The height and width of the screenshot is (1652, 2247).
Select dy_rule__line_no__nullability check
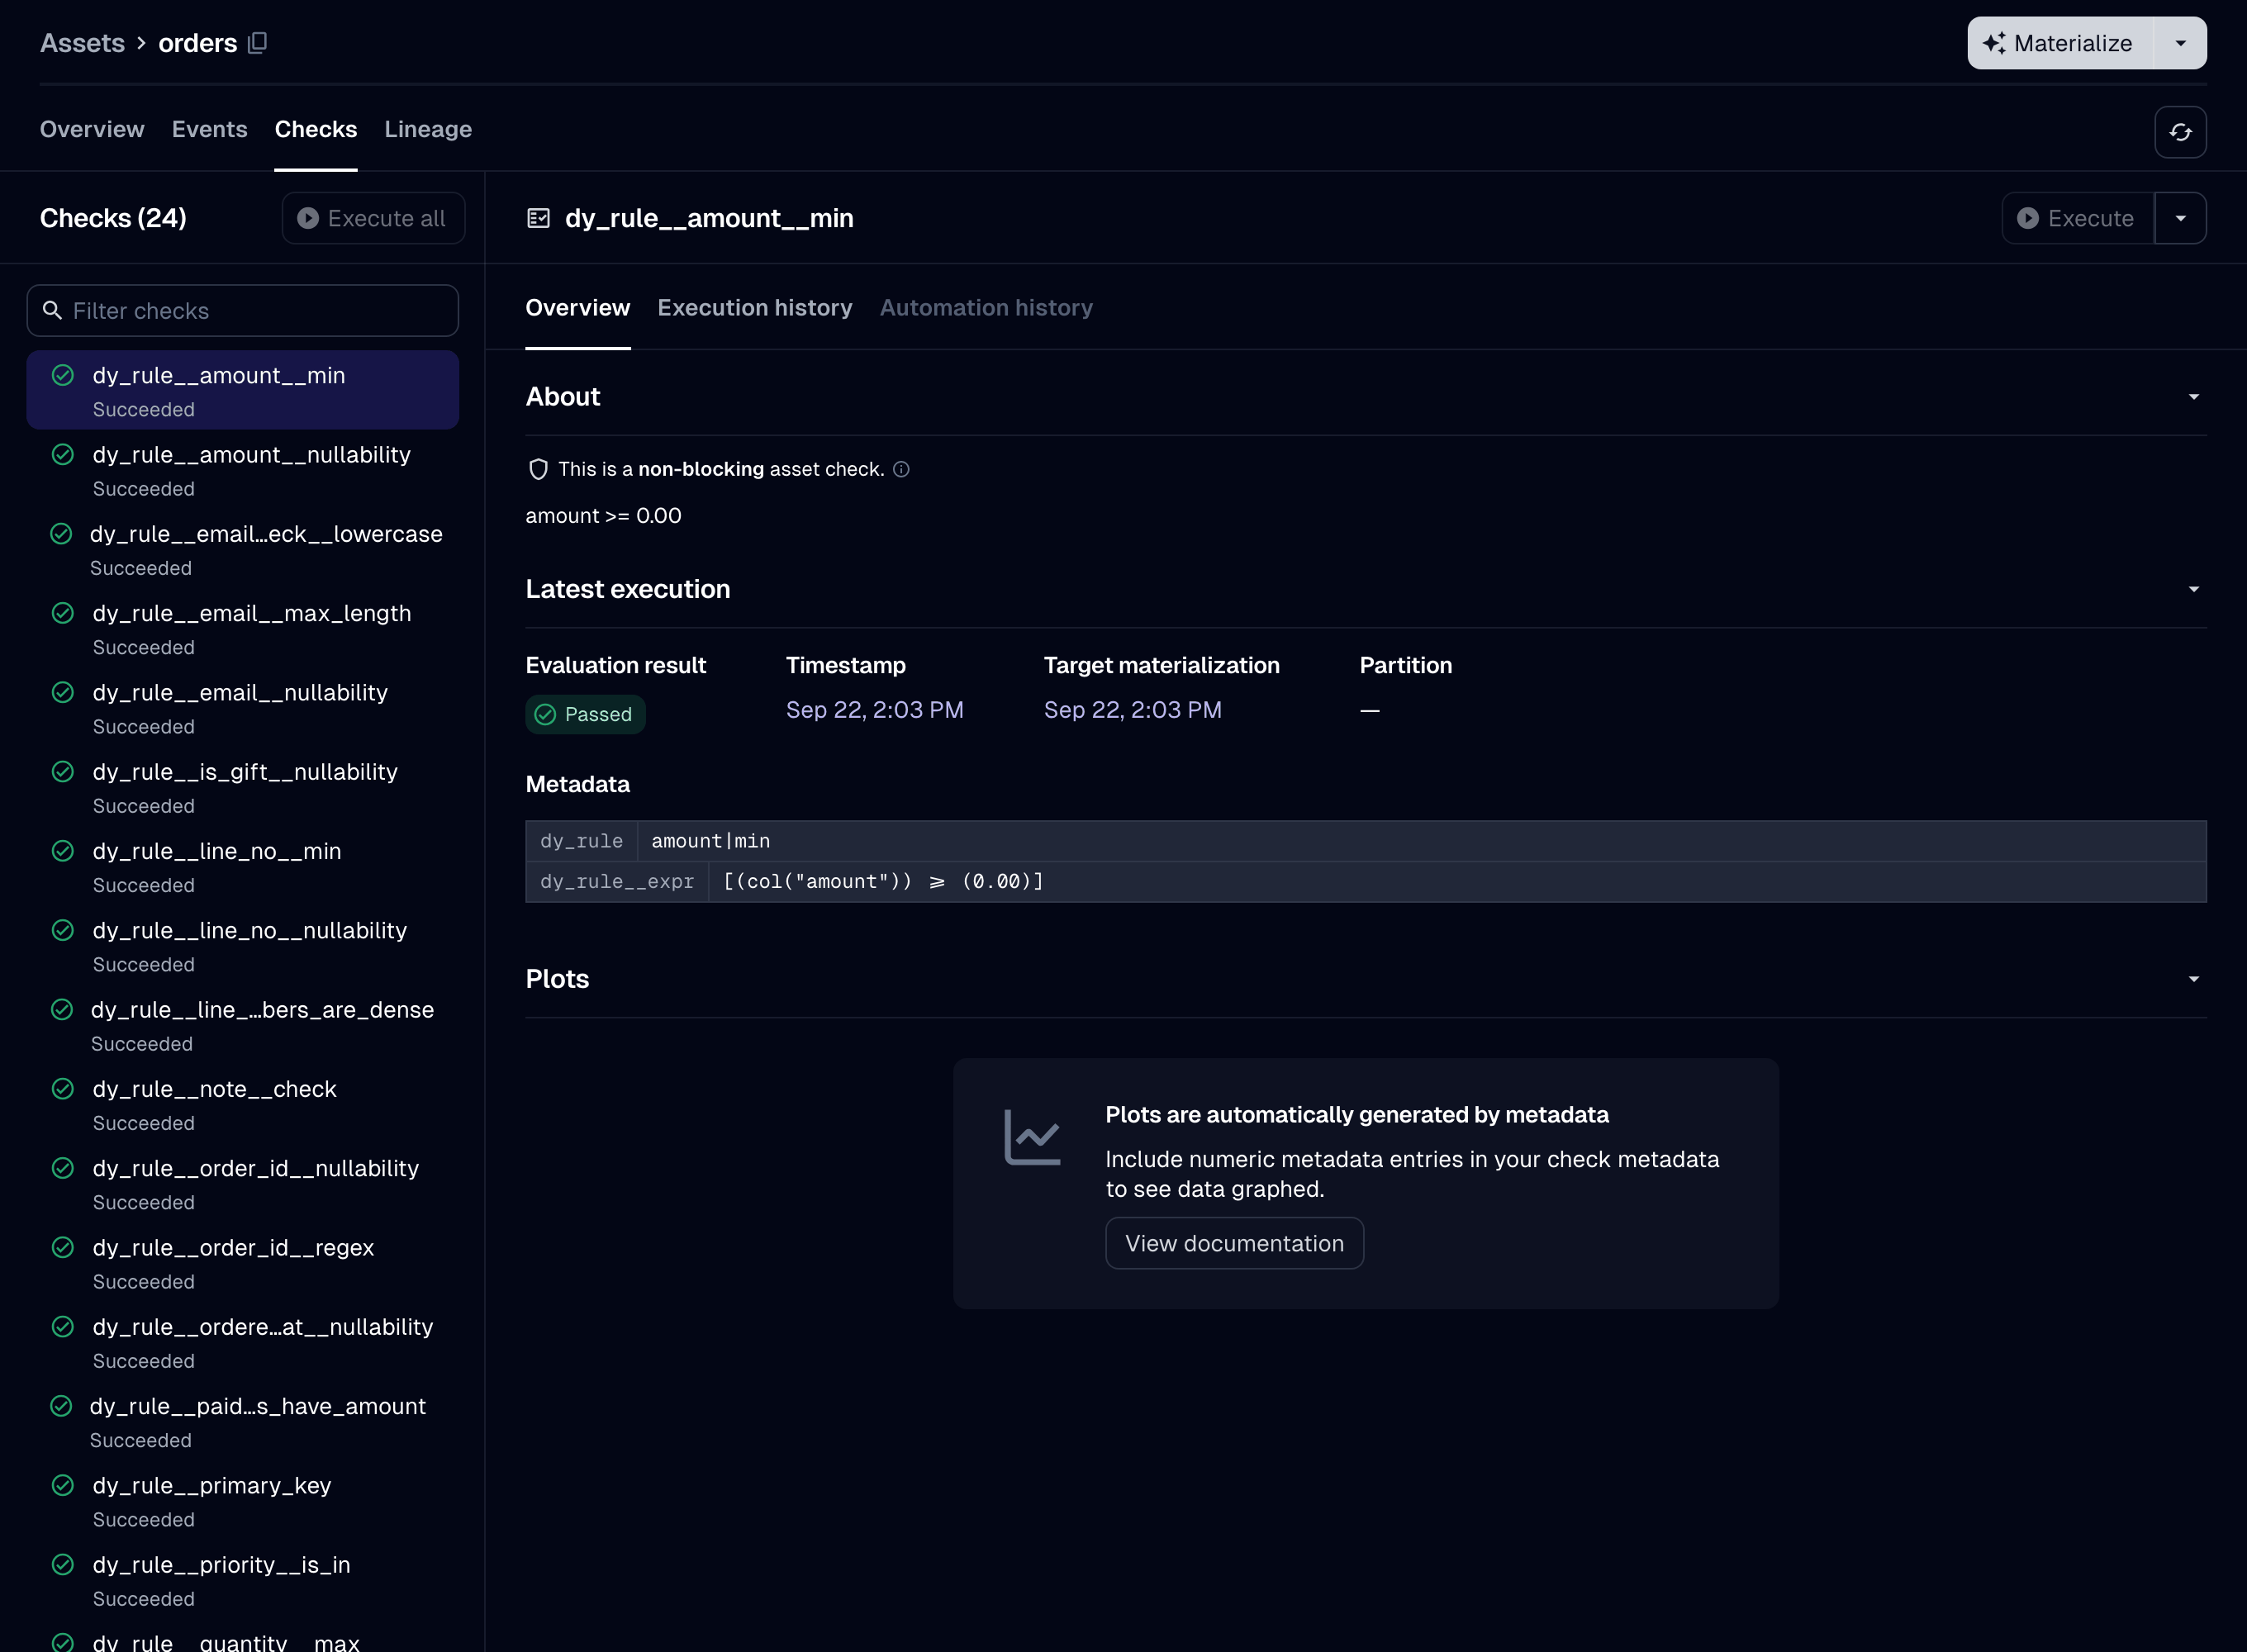tap(243, 946)
